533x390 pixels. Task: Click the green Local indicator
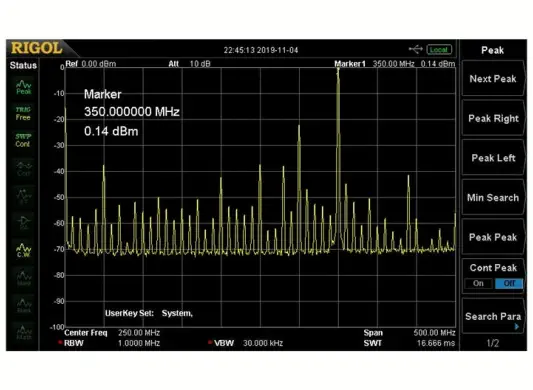439,50
